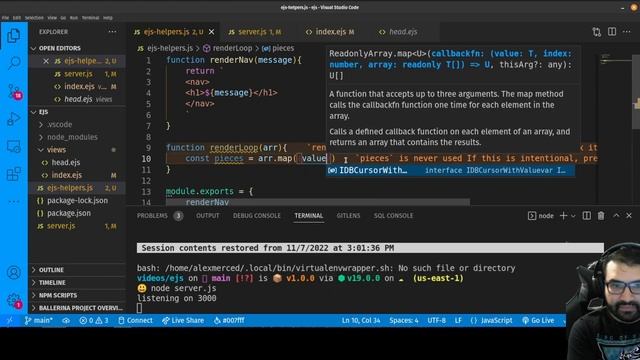
Task: Close ejs-helpers.js in Open Editors list
Action: tap(46, 61)
